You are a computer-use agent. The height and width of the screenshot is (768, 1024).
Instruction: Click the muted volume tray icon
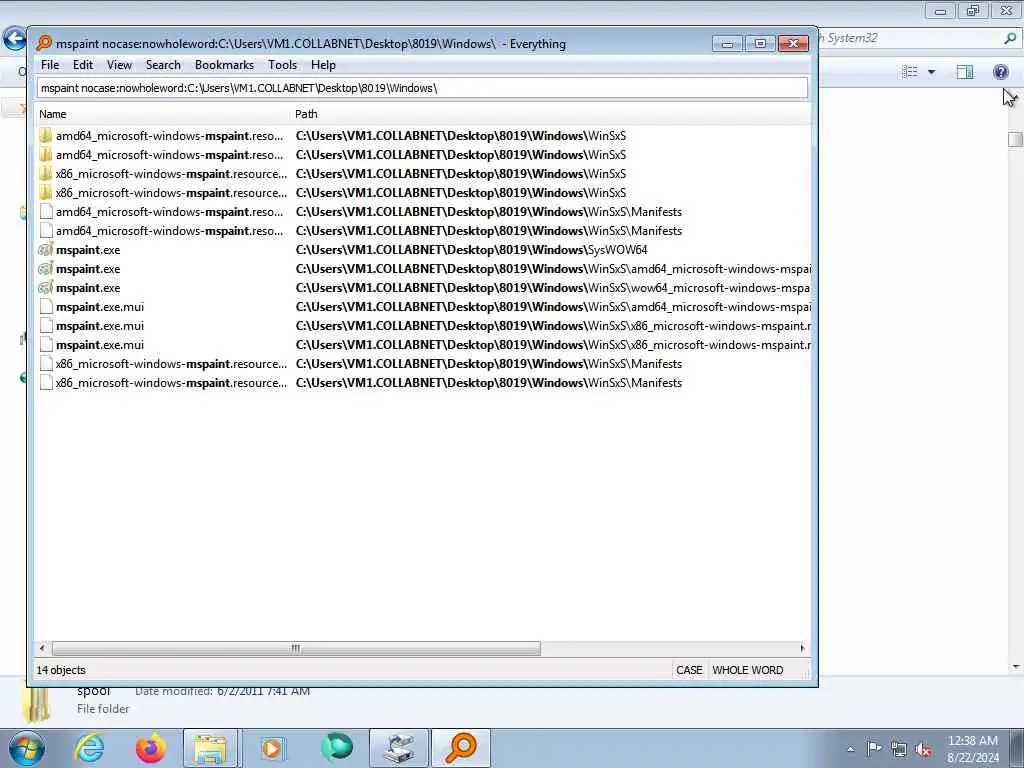pos(923,749)
